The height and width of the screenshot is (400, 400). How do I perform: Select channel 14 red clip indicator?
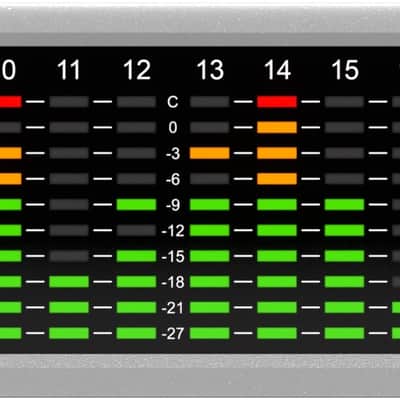[277, 102]
